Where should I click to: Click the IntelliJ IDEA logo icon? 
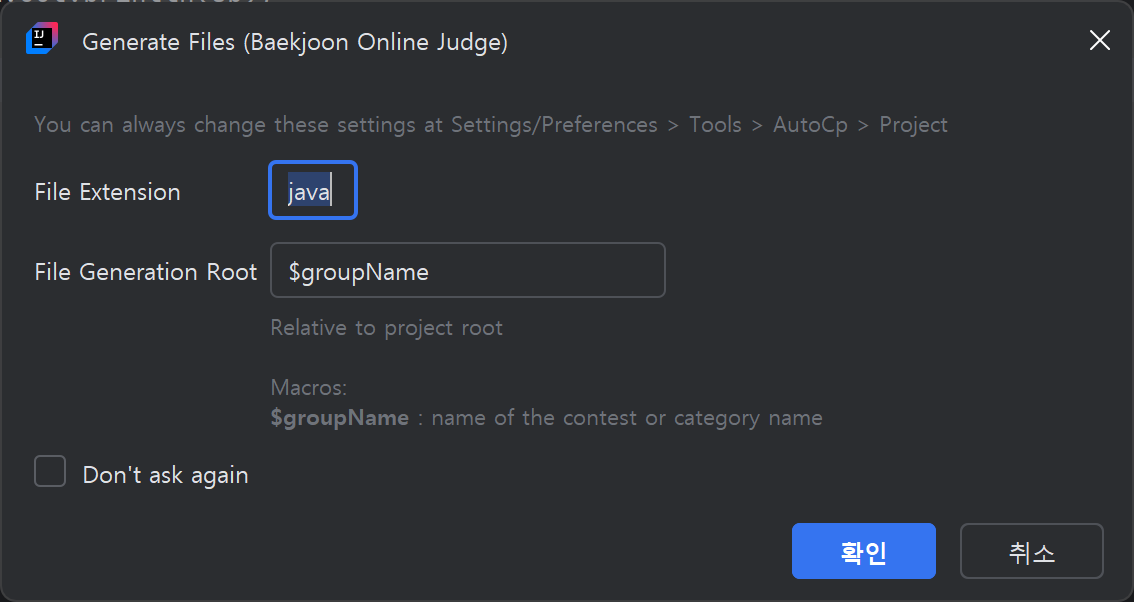(42, 39)
